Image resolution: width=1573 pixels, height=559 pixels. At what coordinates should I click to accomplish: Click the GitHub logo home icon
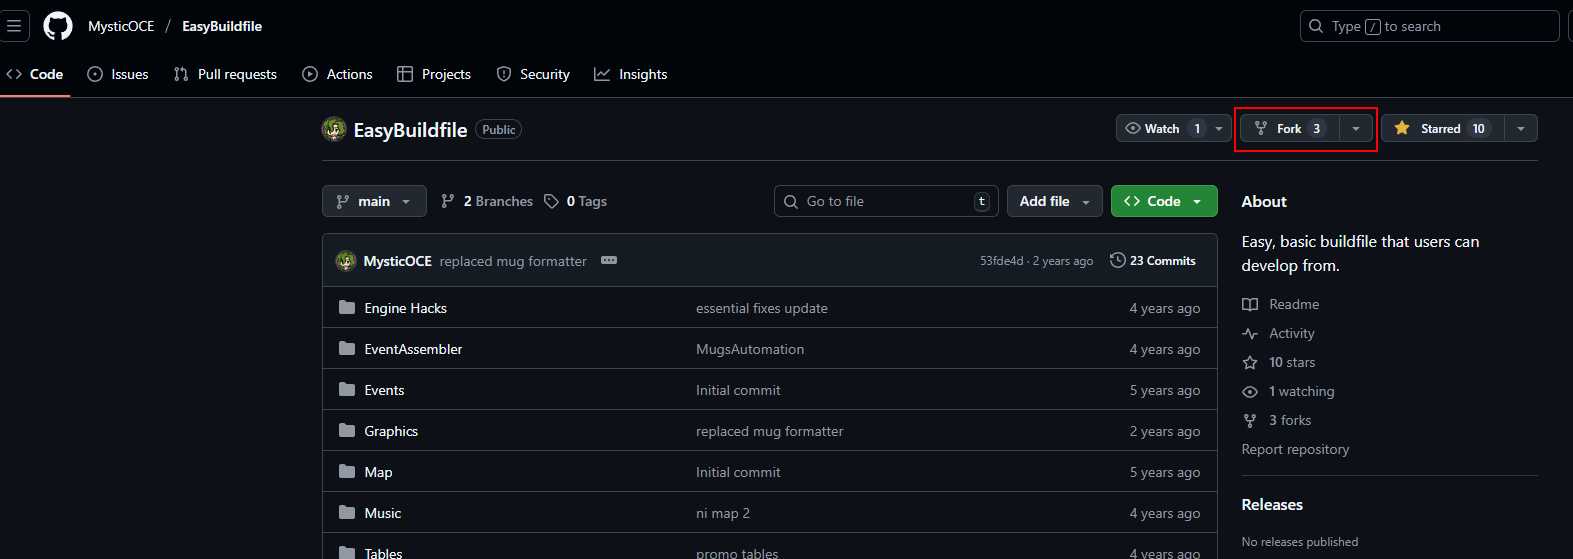coord(58,26)
